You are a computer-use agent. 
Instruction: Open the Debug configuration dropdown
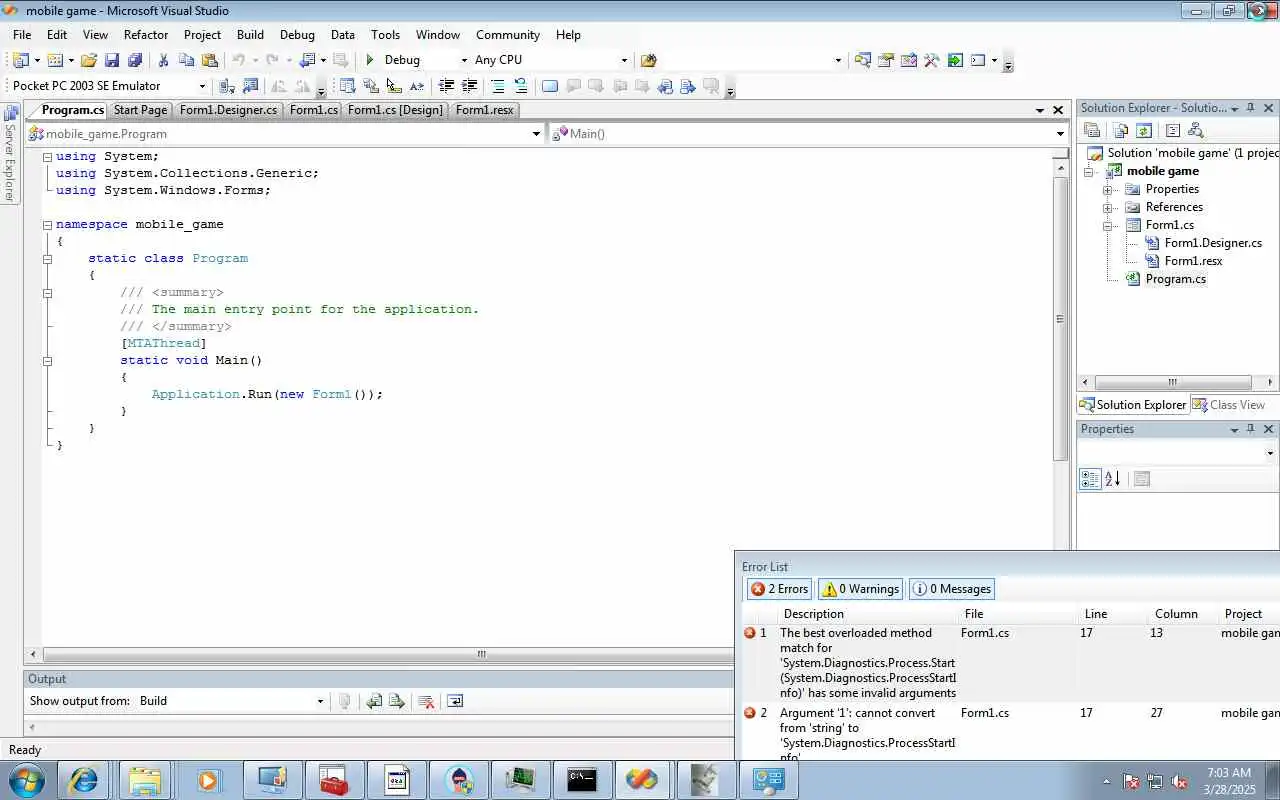tap(463, 60)
